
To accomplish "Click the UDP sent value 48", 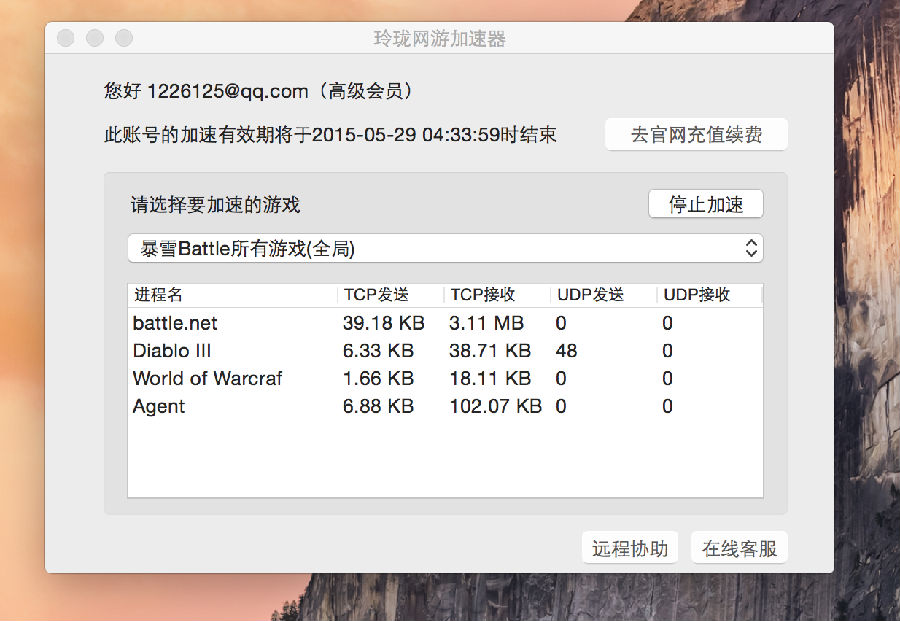I will click(566, 351).
